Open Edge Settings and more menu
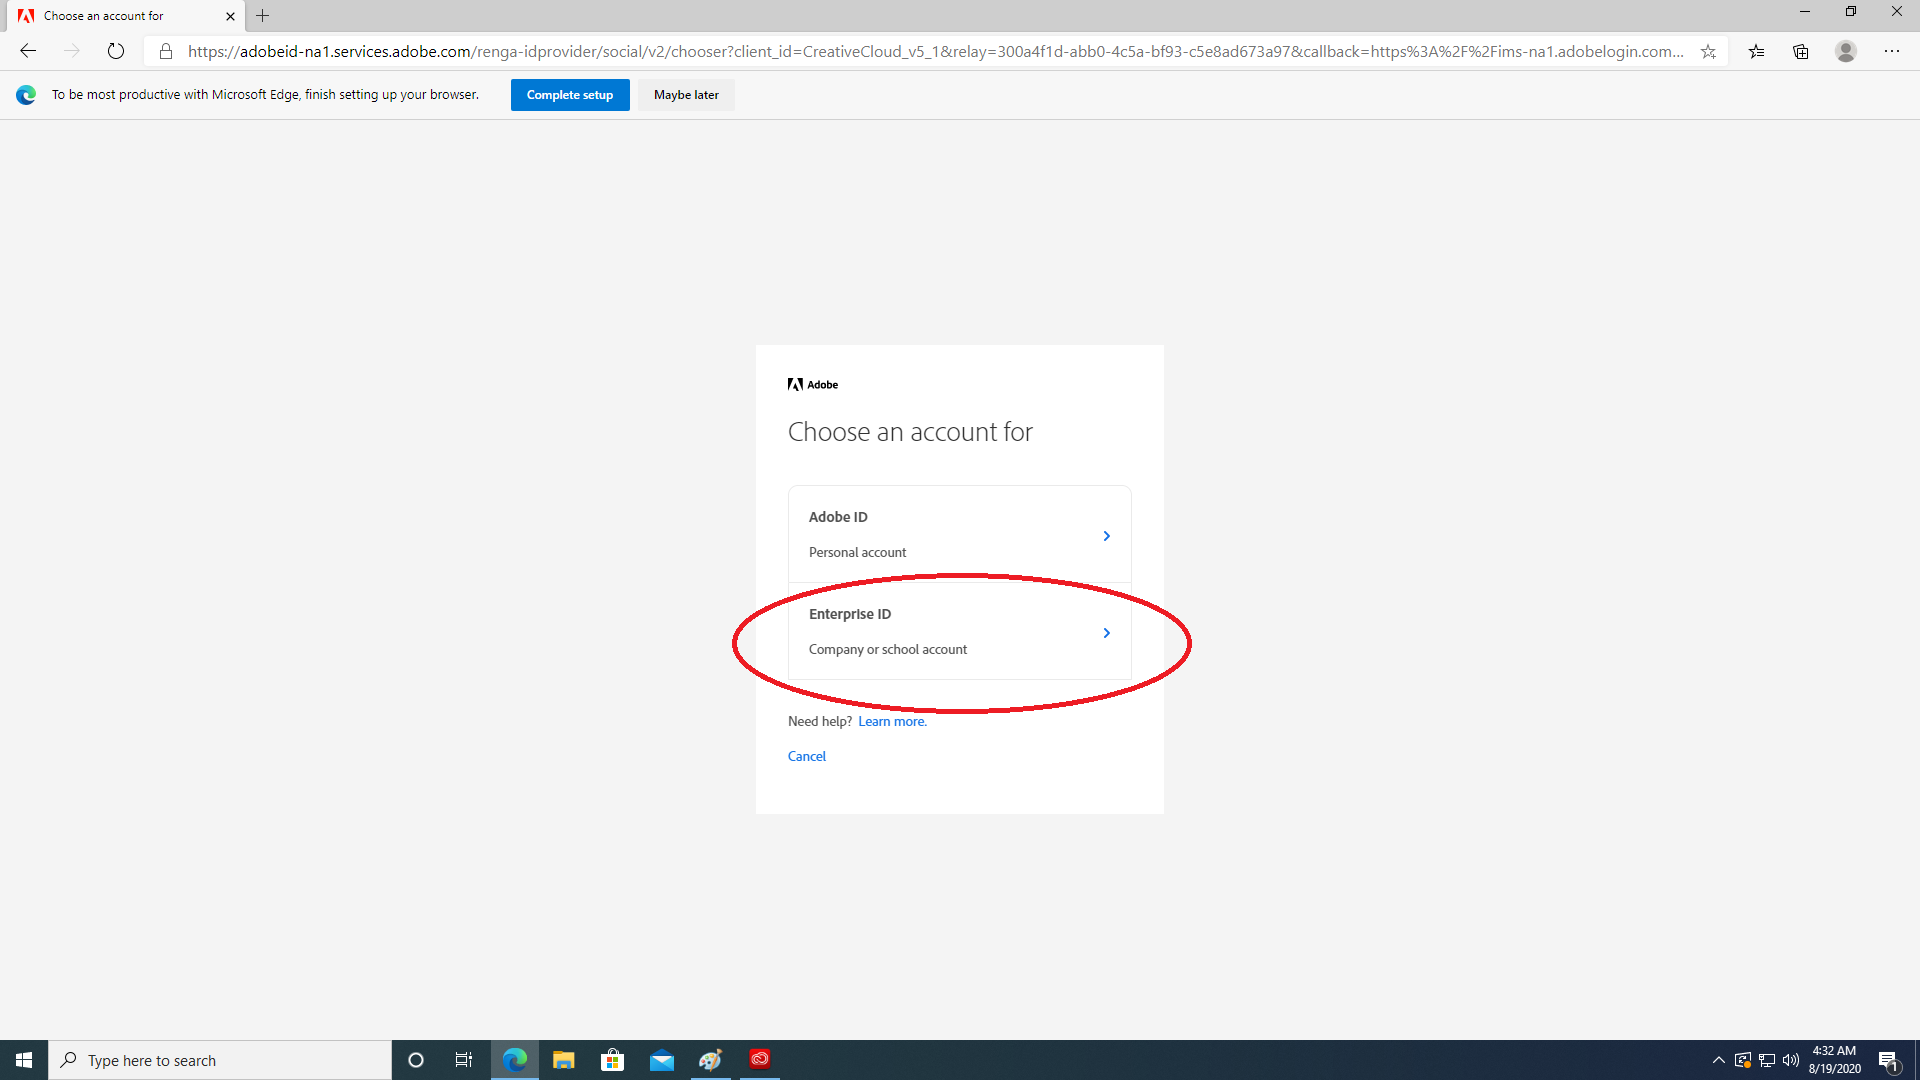 click(1892, 51)
